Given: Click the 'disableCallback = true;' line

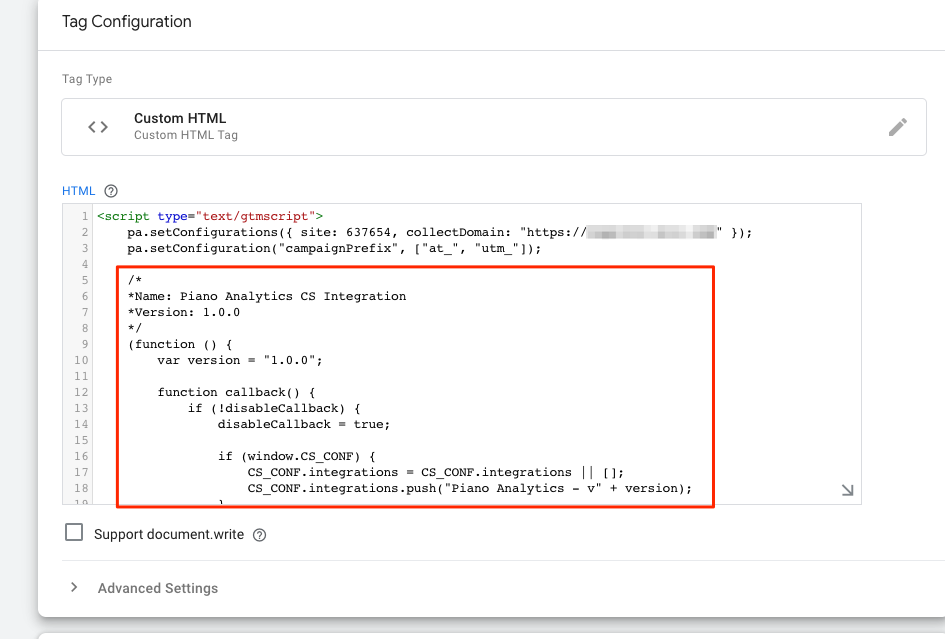Looking at the screenshot, I should 304,424.
